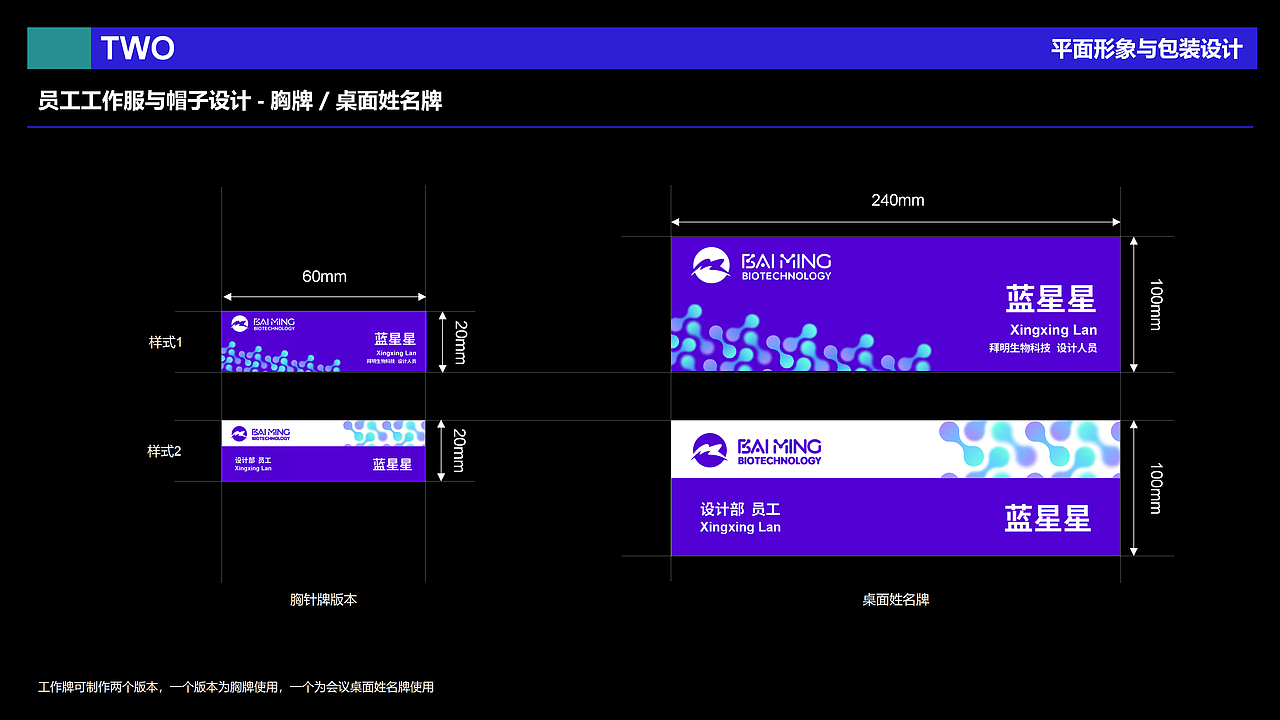Image resolution: width=1280 pixels, height=720 pixels.
Task: Click the 桌面姓名牌 label
Action: tap(896, 599)
